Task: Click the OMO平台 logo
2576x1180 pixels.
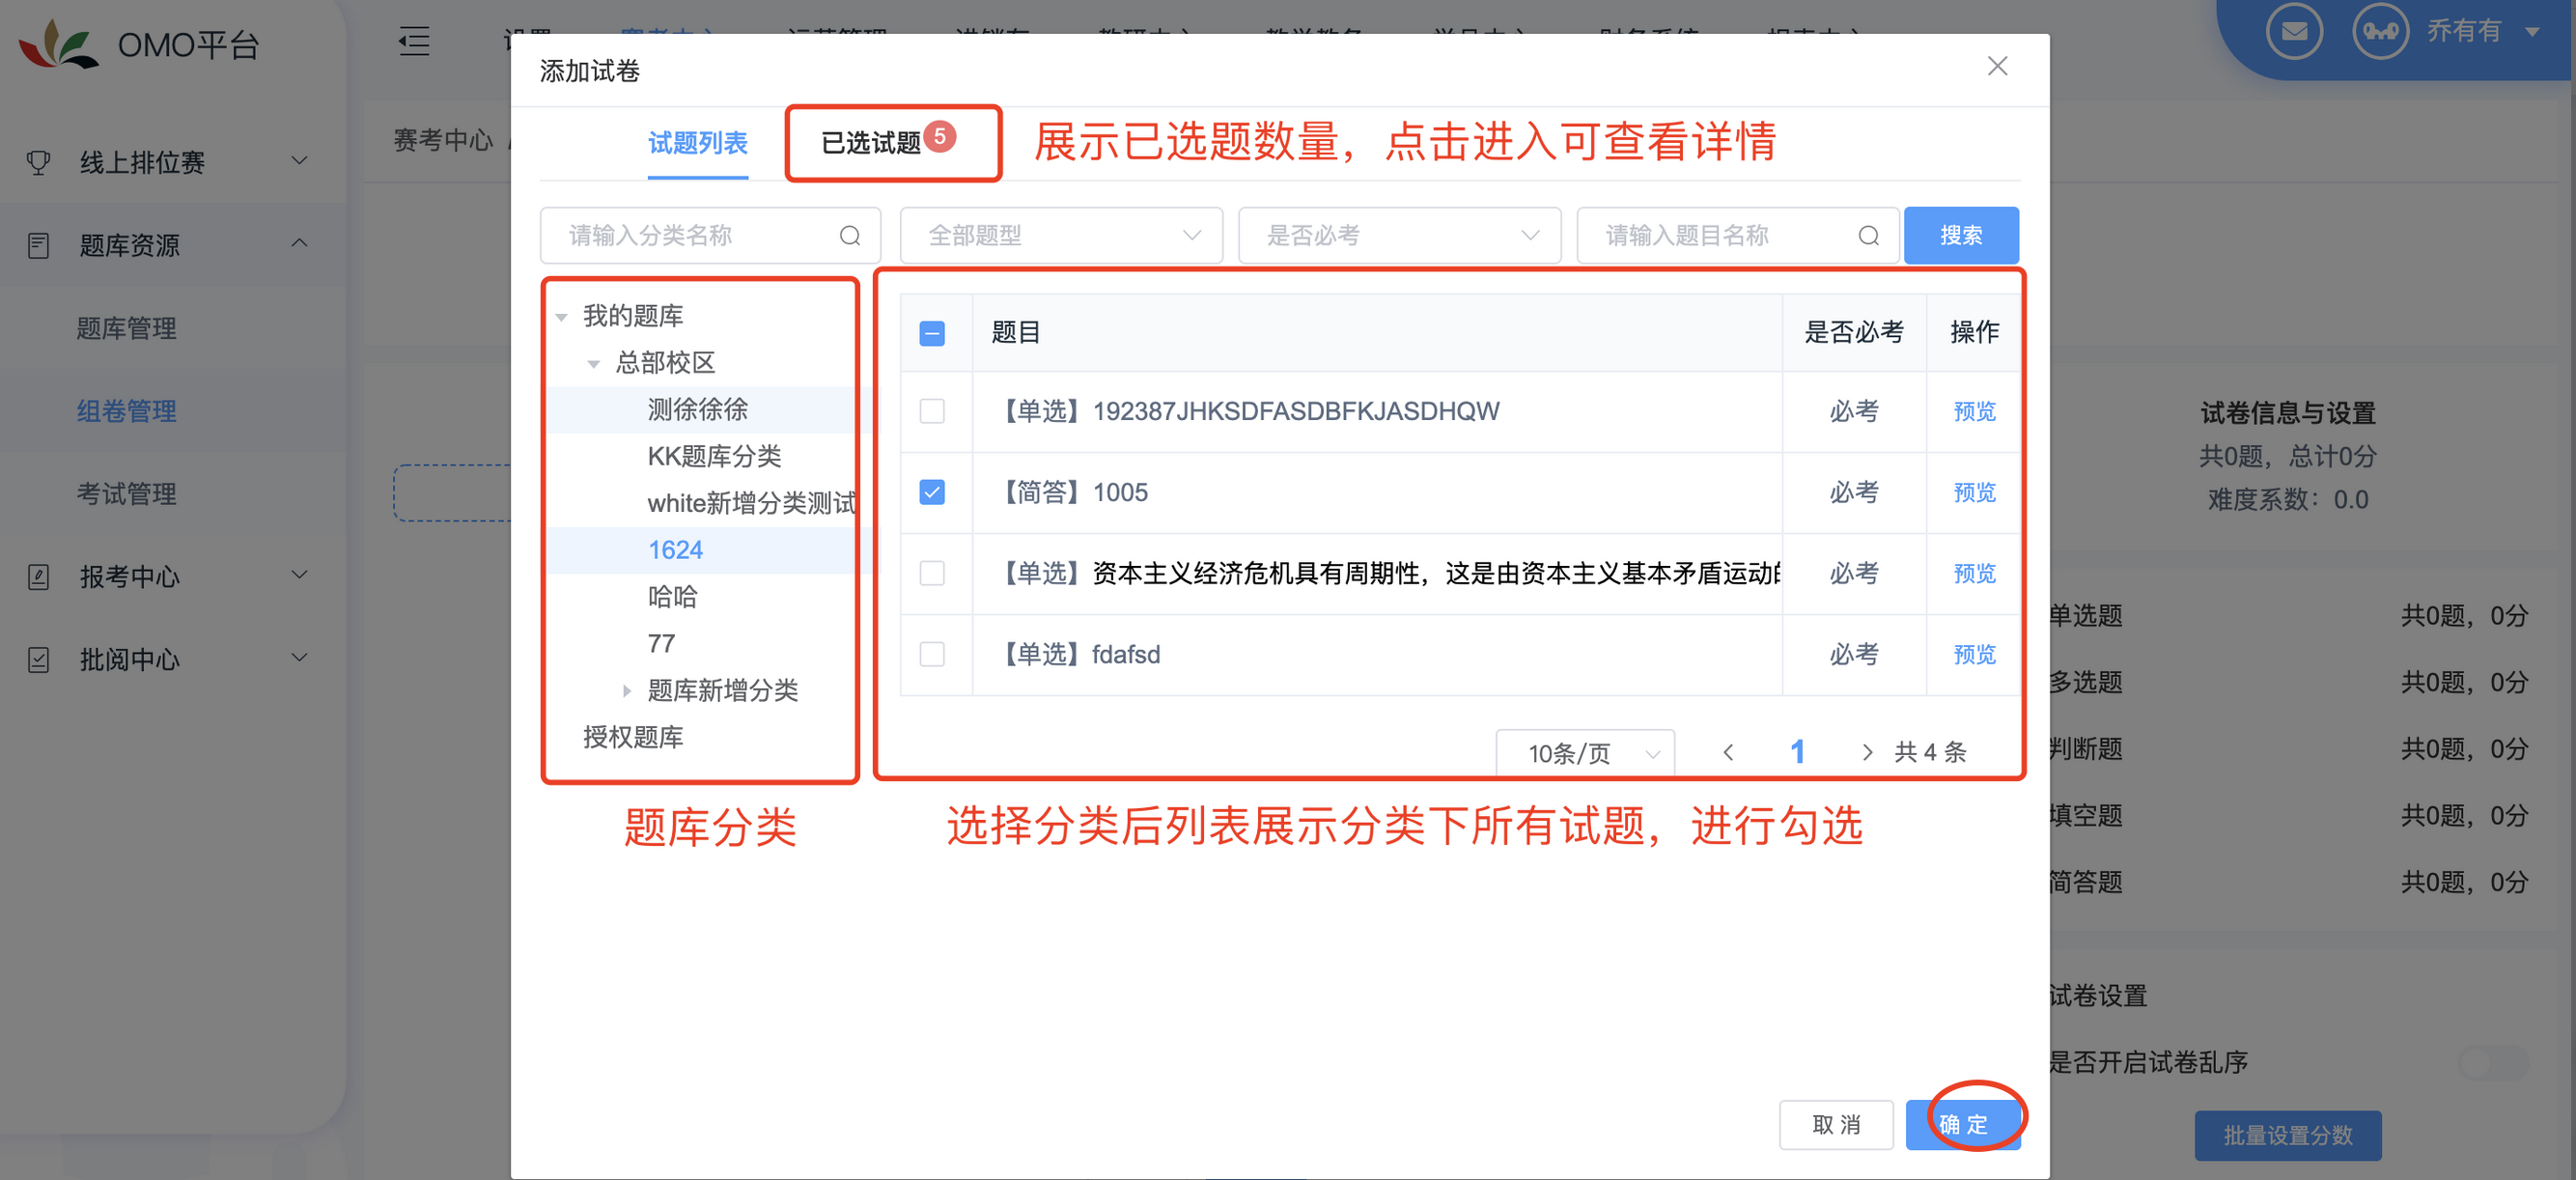Action: (x=141, y=44)
